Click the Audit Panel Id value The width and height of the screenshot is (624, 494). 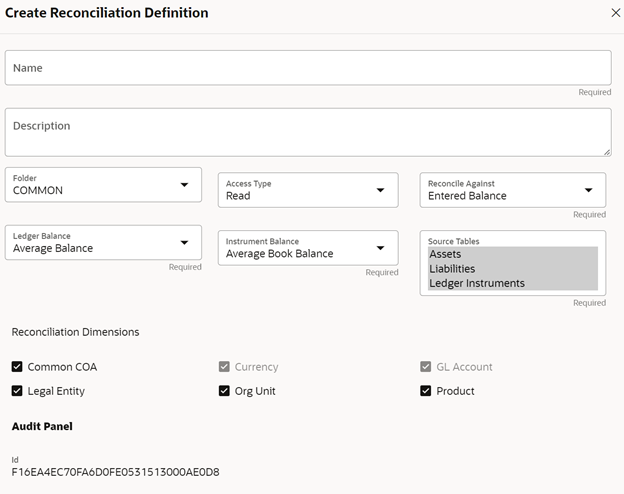tap(115, 472)
